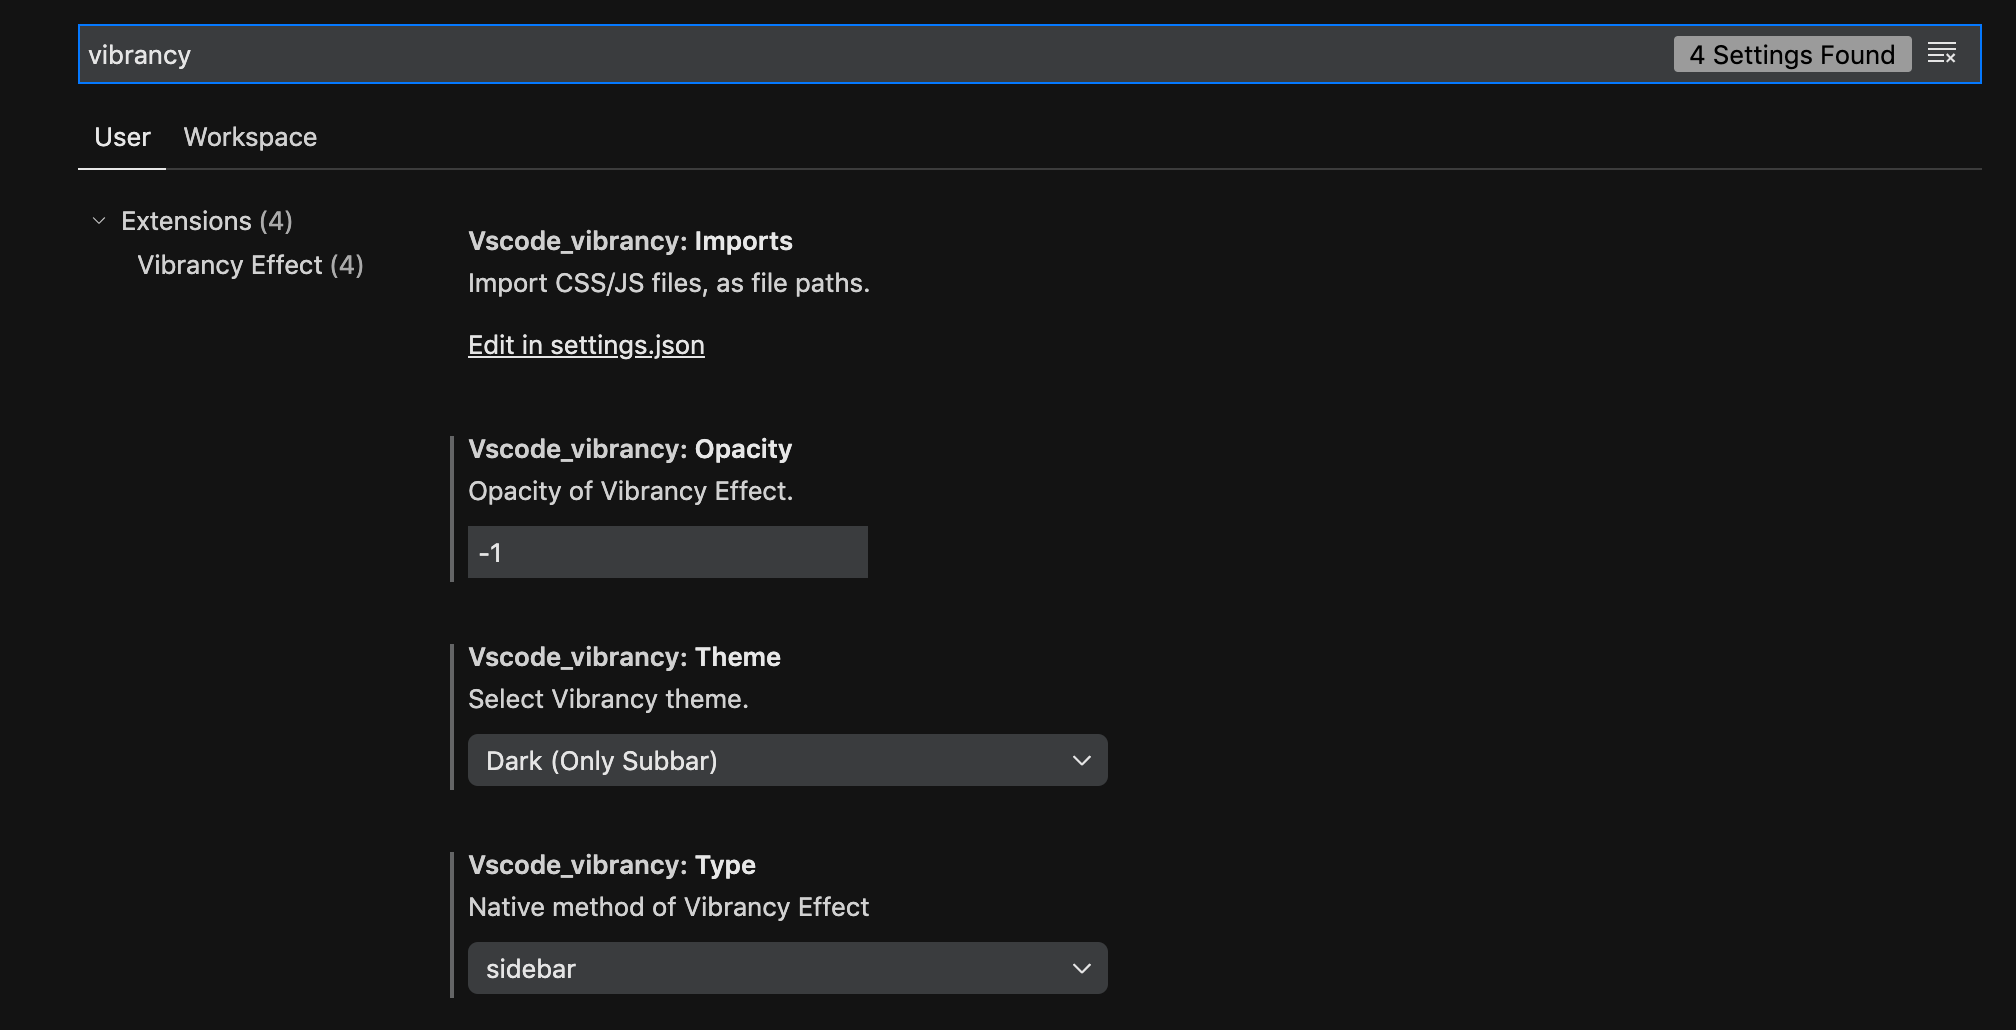Switch to the User settings tab
The height and width of the screenshot is (1030, 2016).
point(122,137)
